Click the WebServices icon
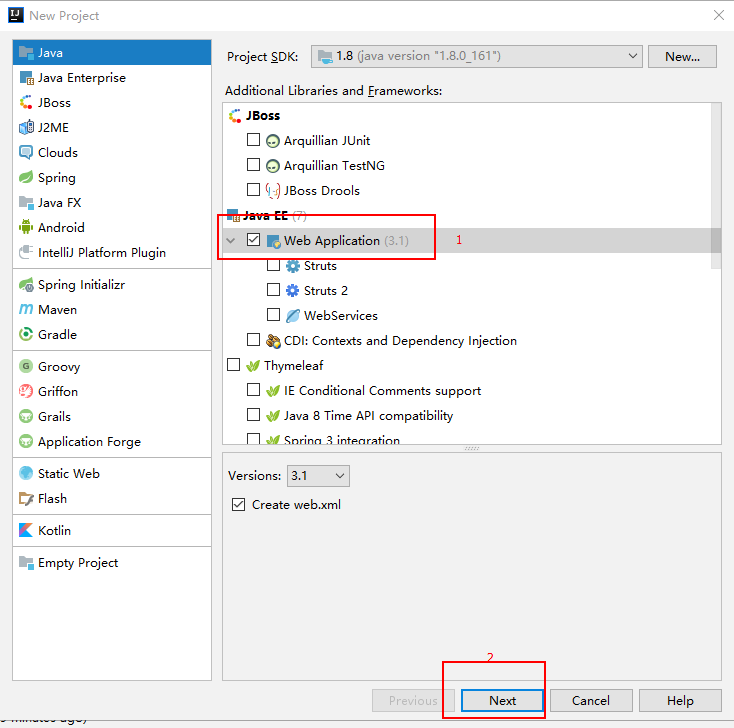The width and height of the screenshot is (734, 728). 293,316
